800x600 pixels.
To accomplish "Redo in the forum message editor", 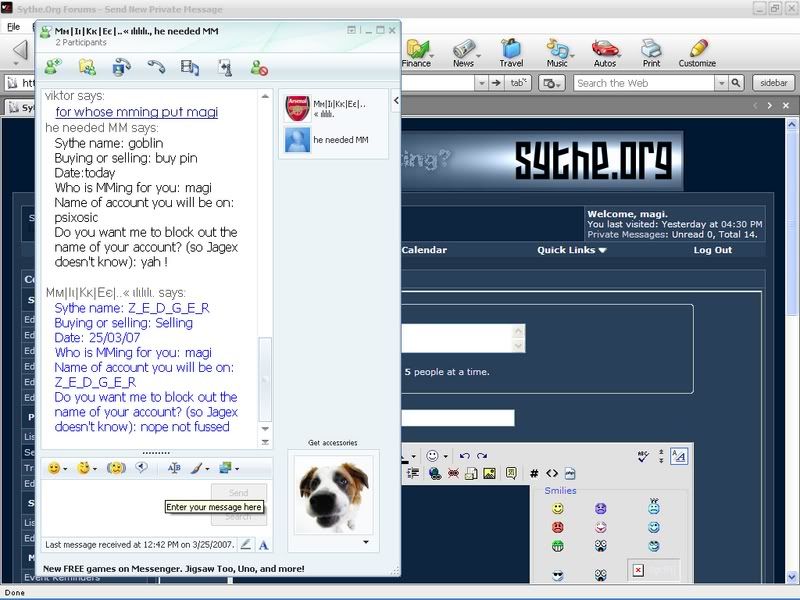I will pos(482,456).
